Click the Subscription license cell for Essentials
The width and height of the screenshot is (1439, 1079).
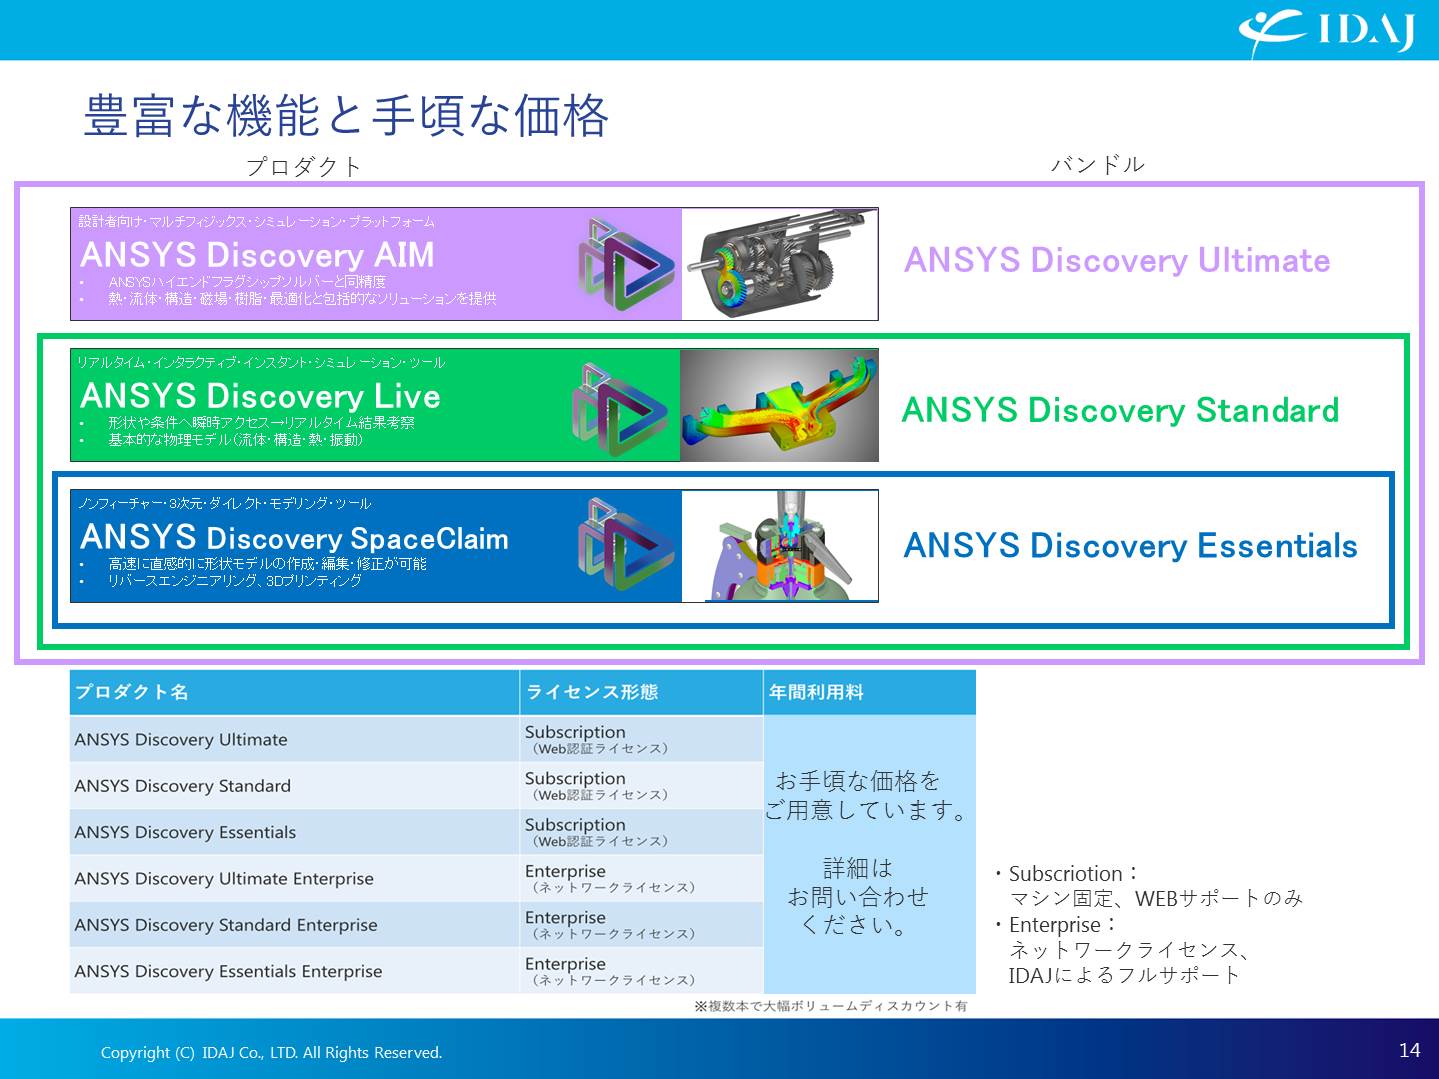(x=641, y=832)
